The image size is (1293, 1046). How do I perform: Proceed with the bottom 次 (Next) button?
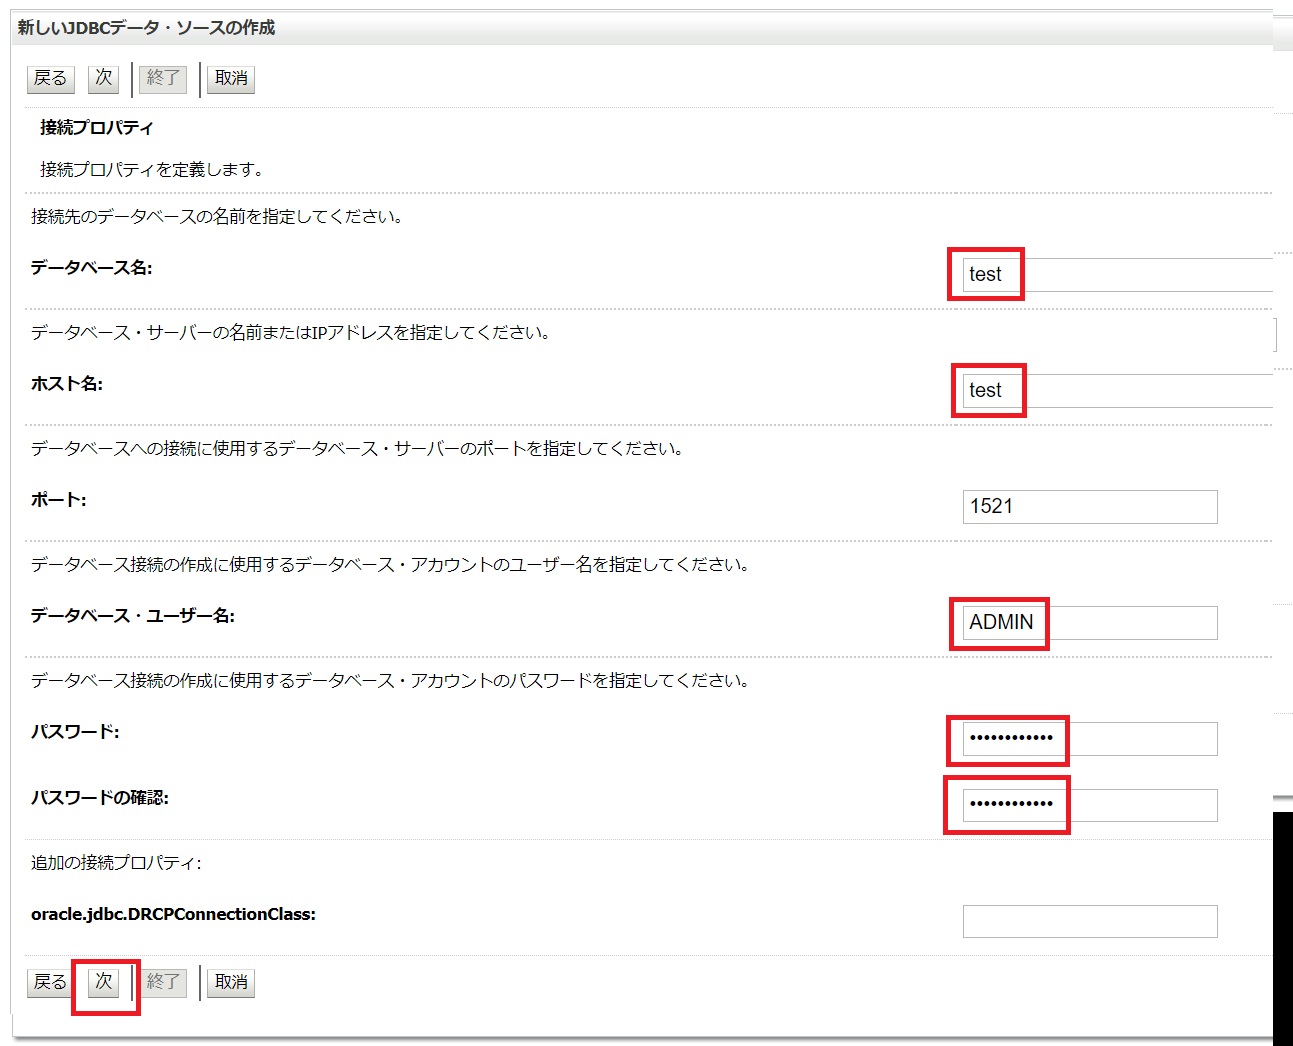pyautogui.click(x=104, y=982)
